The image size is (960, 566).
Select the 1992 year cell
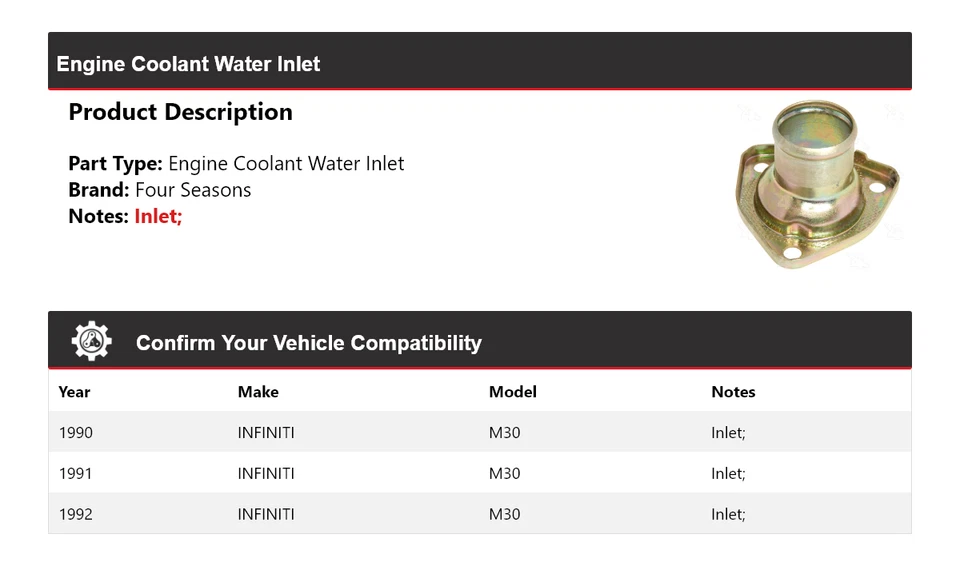point(76,514)
